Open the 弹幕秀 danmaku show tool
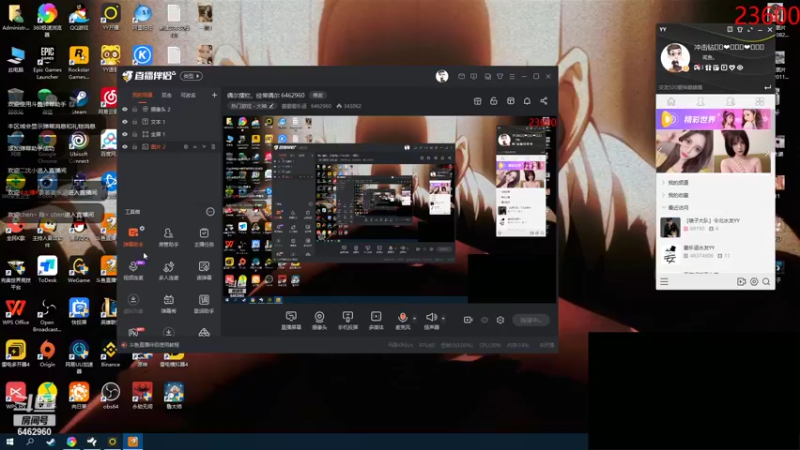This screenshot has height=450, width=800. 168,303
